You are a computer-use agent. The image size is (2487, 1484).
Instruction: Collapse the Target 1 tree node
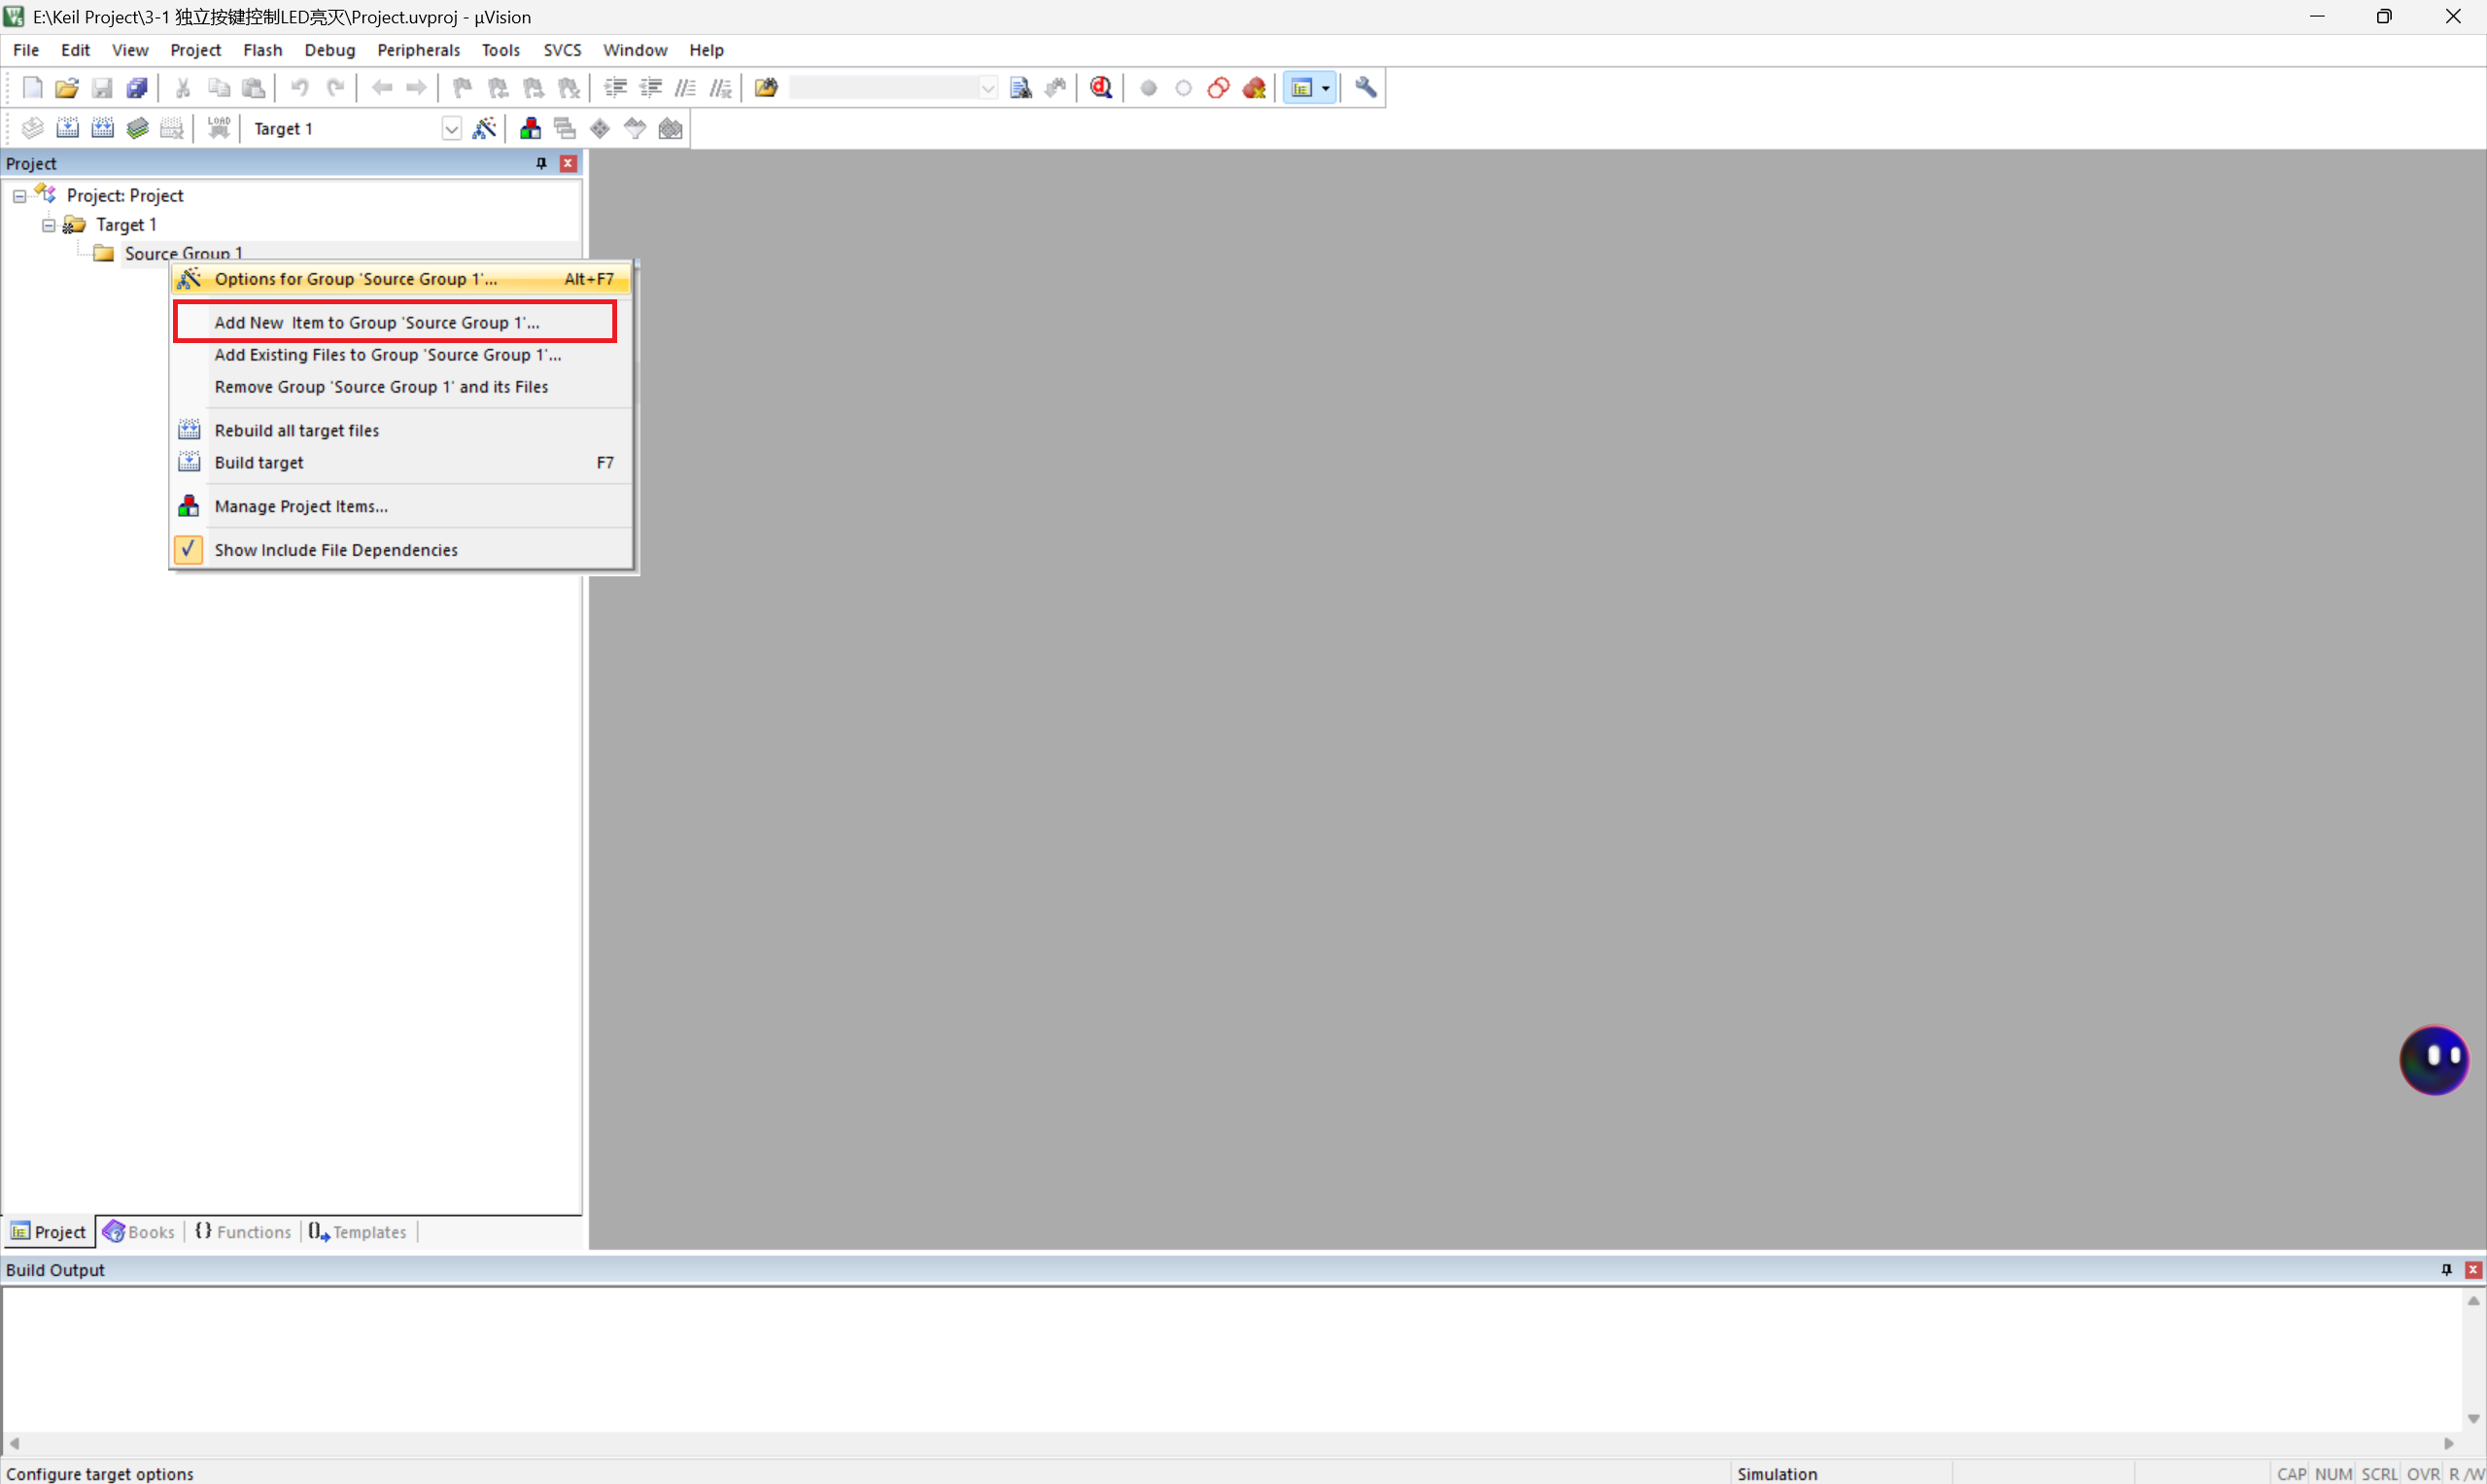[x=48, y=225]
